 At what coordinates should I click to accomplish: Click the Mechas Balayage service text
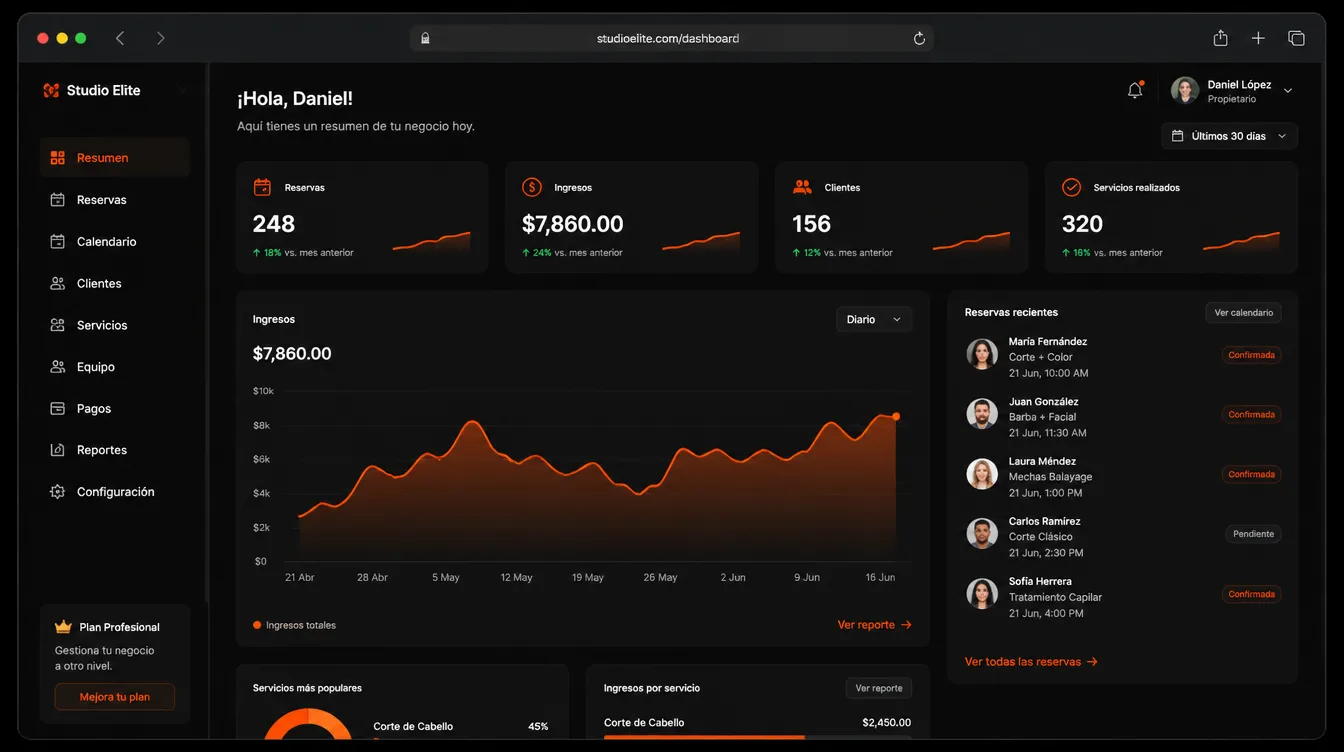click(1050, 477)
